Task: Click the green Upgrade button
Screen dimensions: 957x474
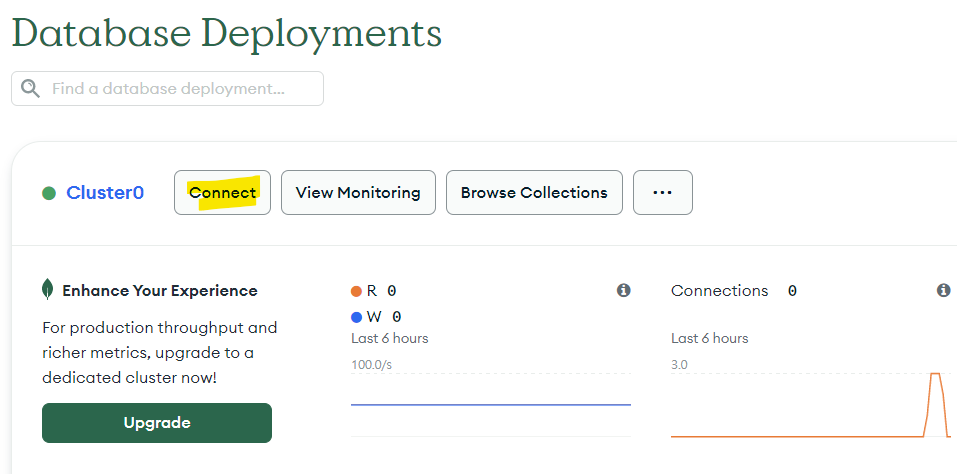Action: [157, 423]
